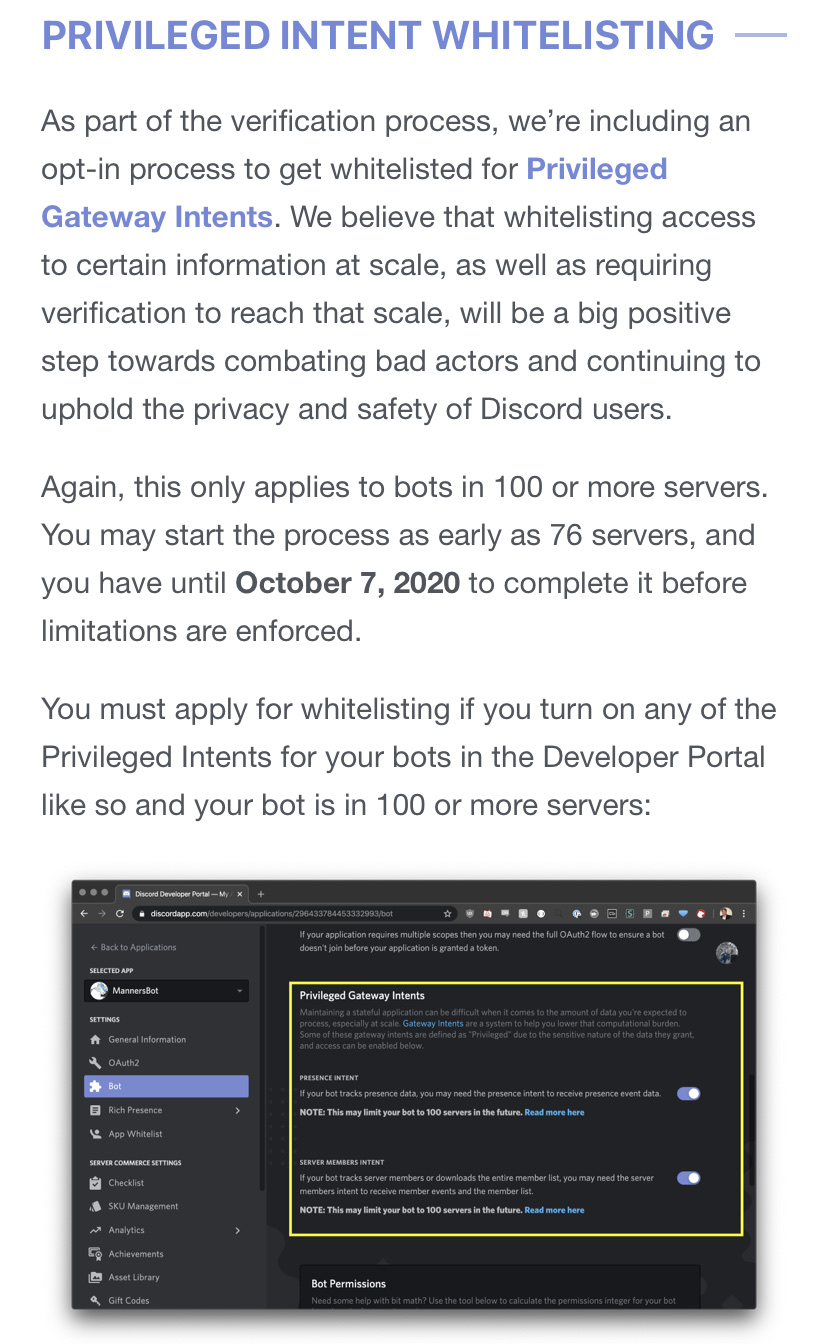Open the Checklist under Server Commerce Settings

124,1182
